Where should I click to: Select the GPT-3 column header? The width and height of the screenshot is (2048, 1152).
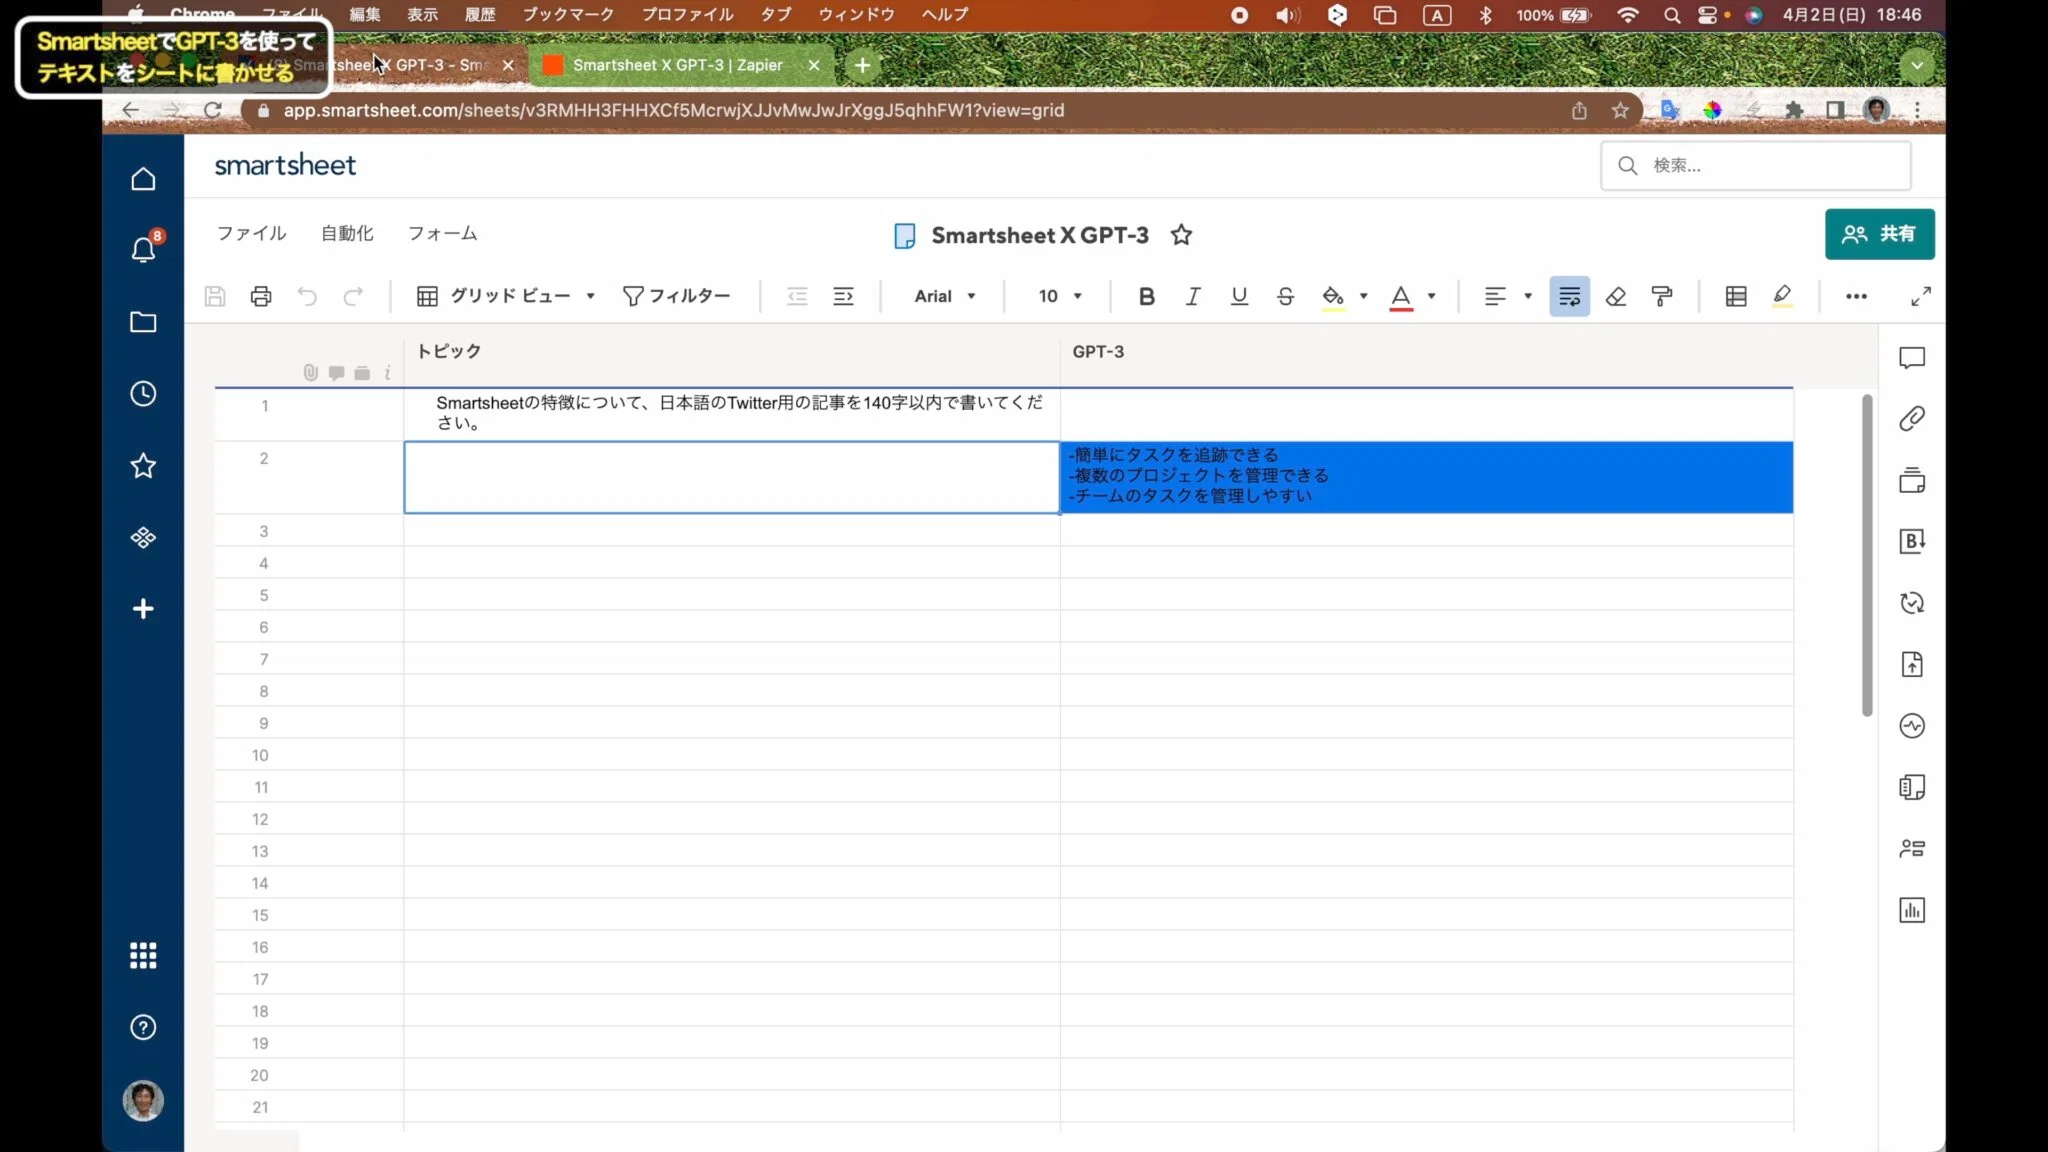click(1426, 352)
